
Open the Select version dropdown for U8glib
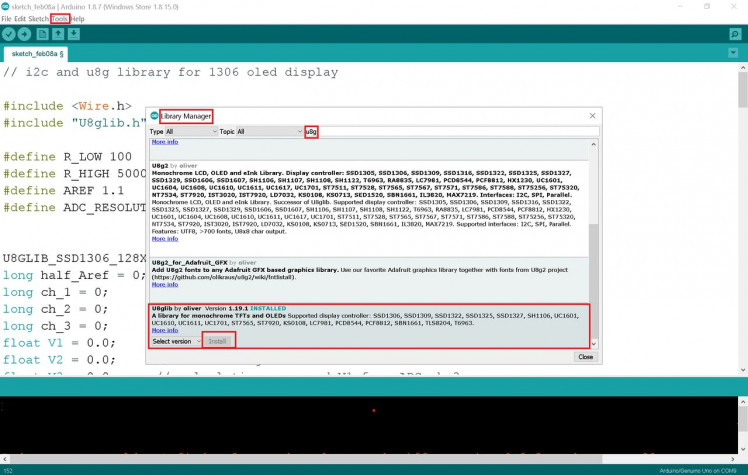(177, 341)
